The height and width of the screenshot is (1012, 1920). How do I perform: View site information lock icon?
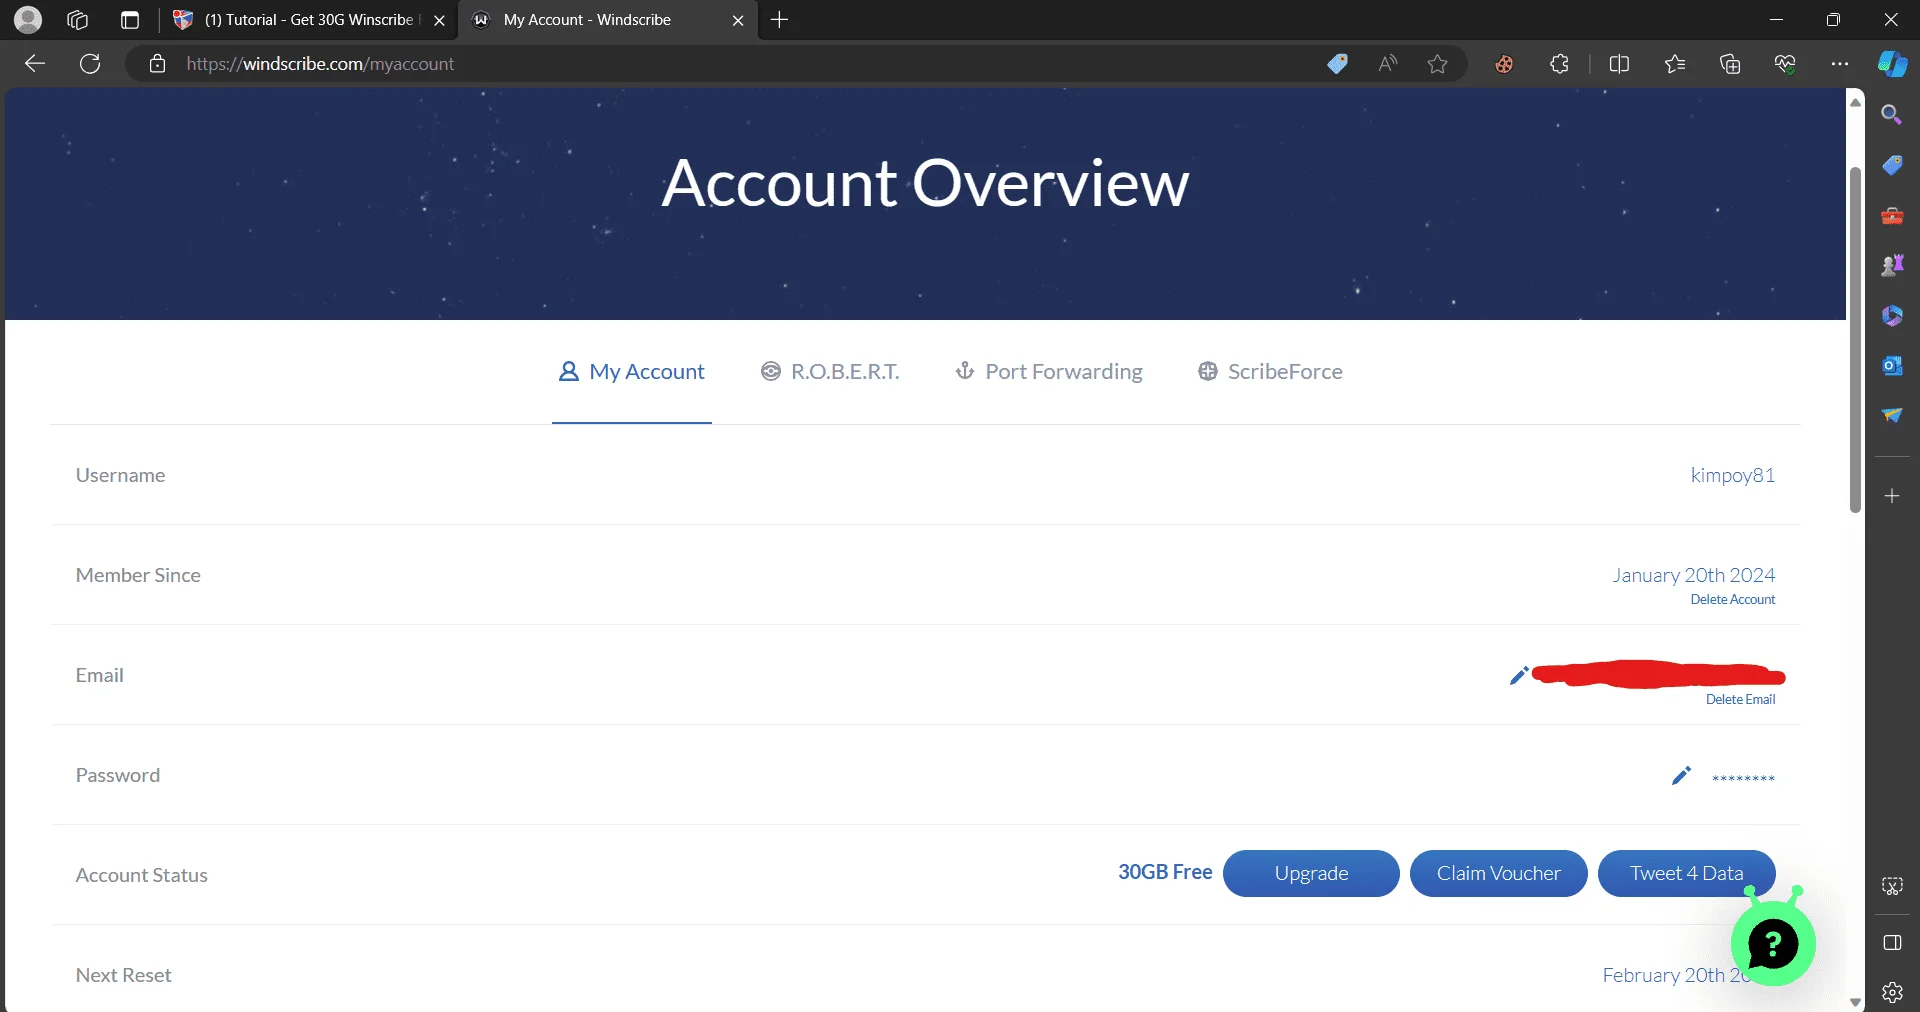(x=157, y=64)
